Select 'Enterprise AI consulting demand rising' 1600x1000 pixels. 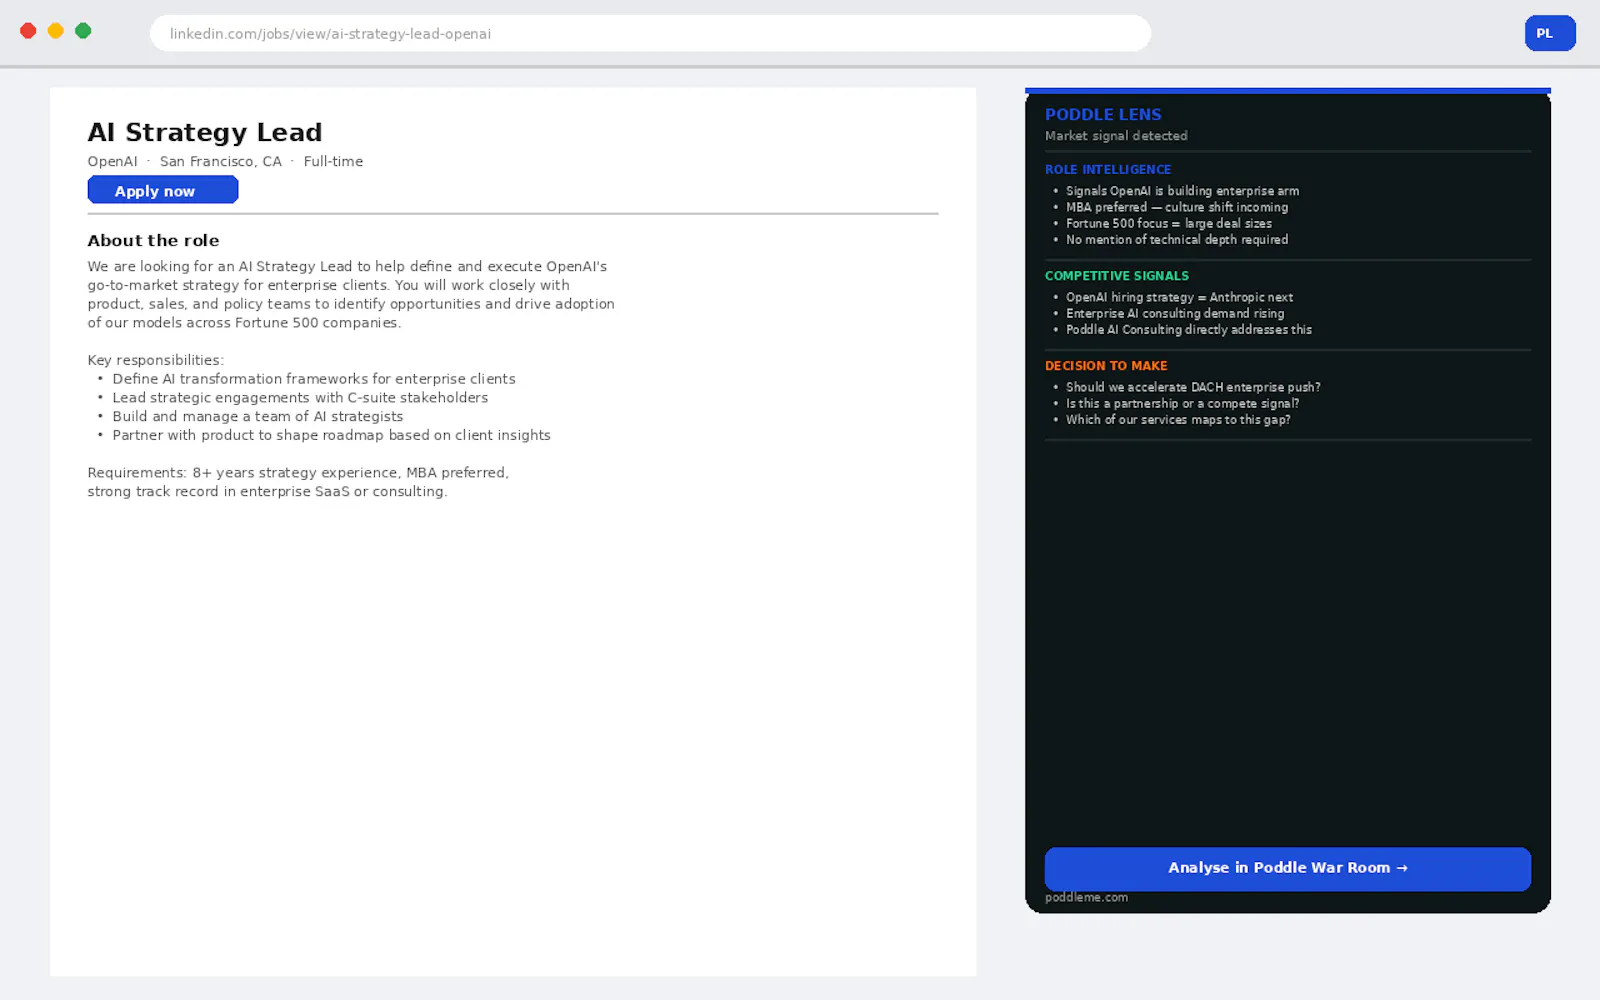[x=1175, y=313]
